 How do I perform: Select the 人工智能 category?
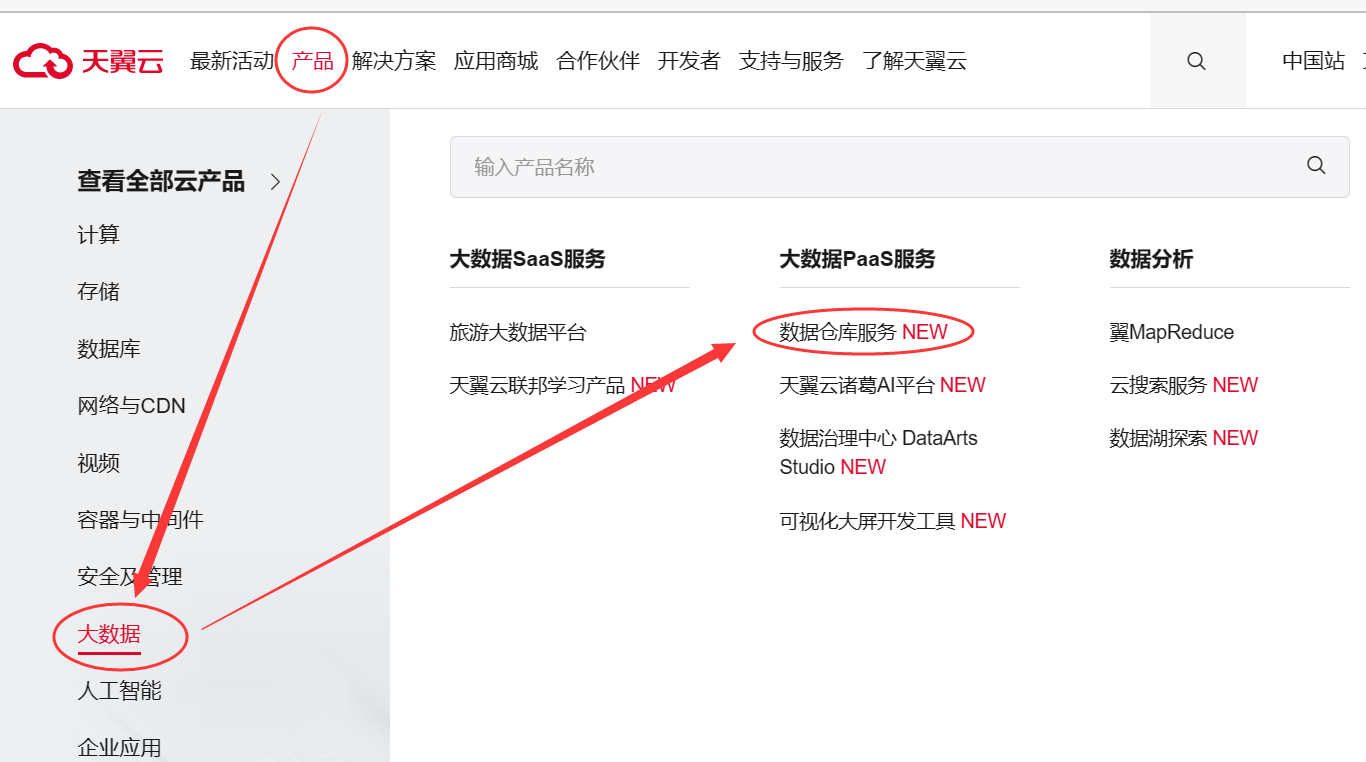120,691
